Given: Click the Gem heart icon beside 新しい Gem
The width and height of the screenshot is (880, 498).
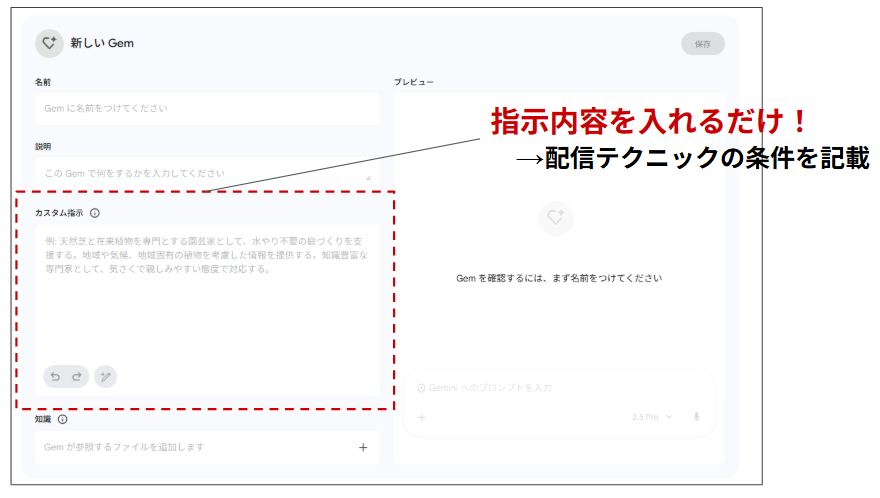Looking at the screenshot, I should click(49, 43).
